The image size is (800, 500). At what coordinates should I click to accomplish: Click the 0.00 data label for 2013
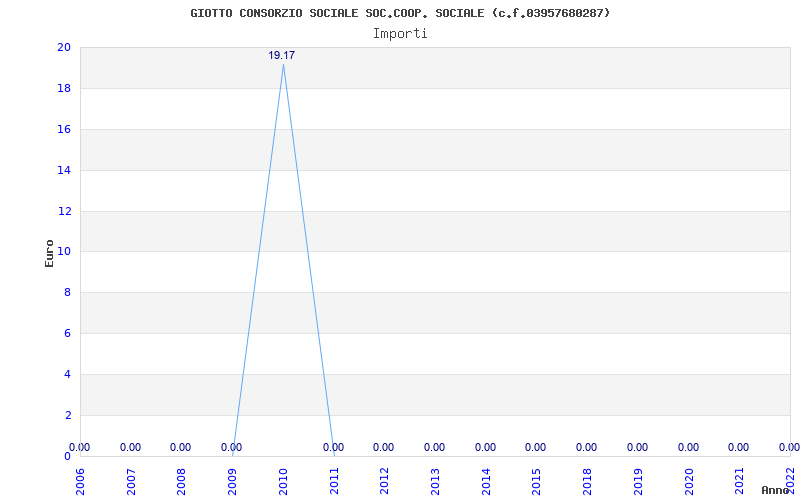click(435, 447)
